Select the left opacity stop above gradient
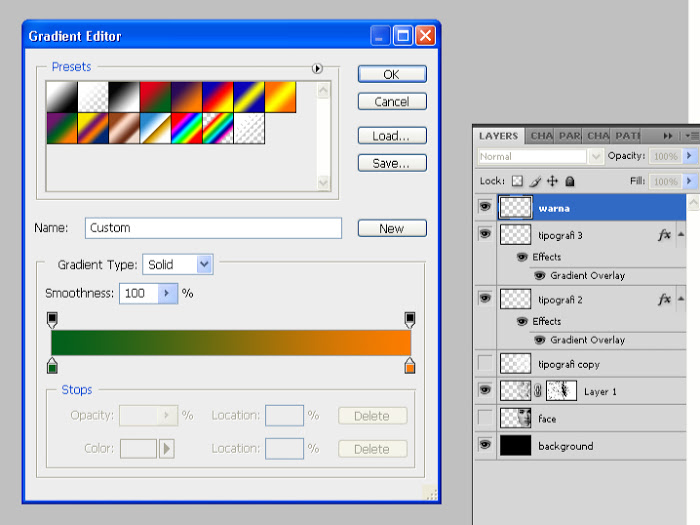 [52, 320]
